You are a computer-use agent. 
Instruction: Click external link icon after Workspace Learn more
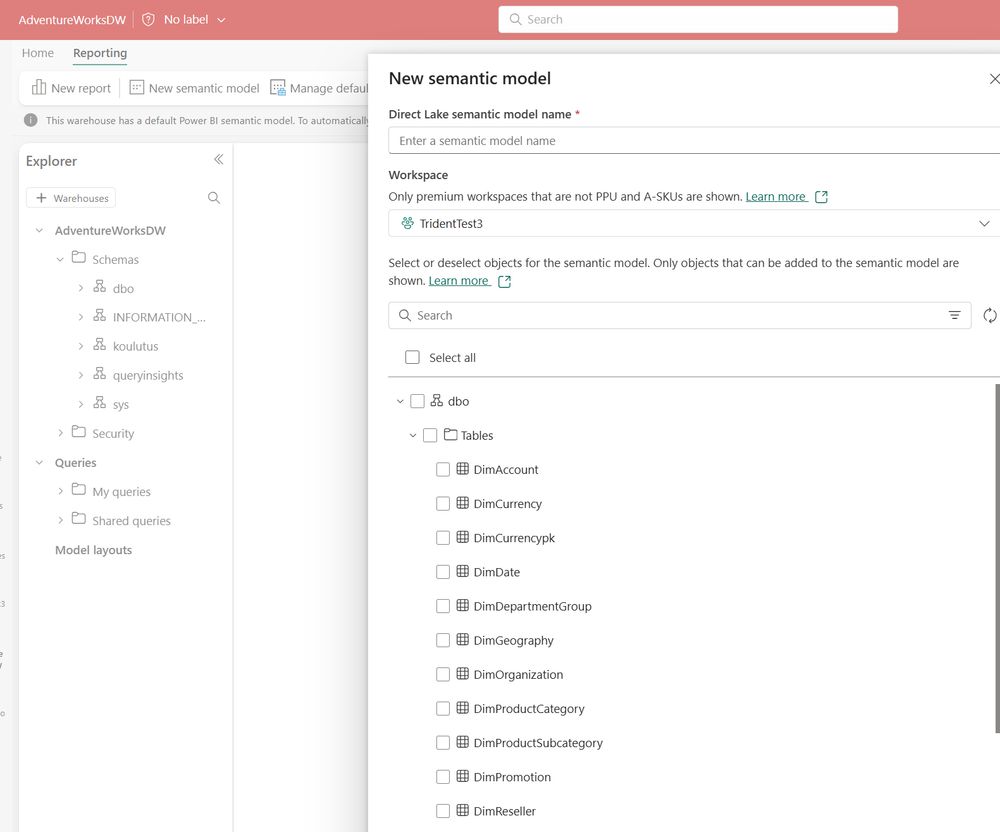(x=821, y=197)
